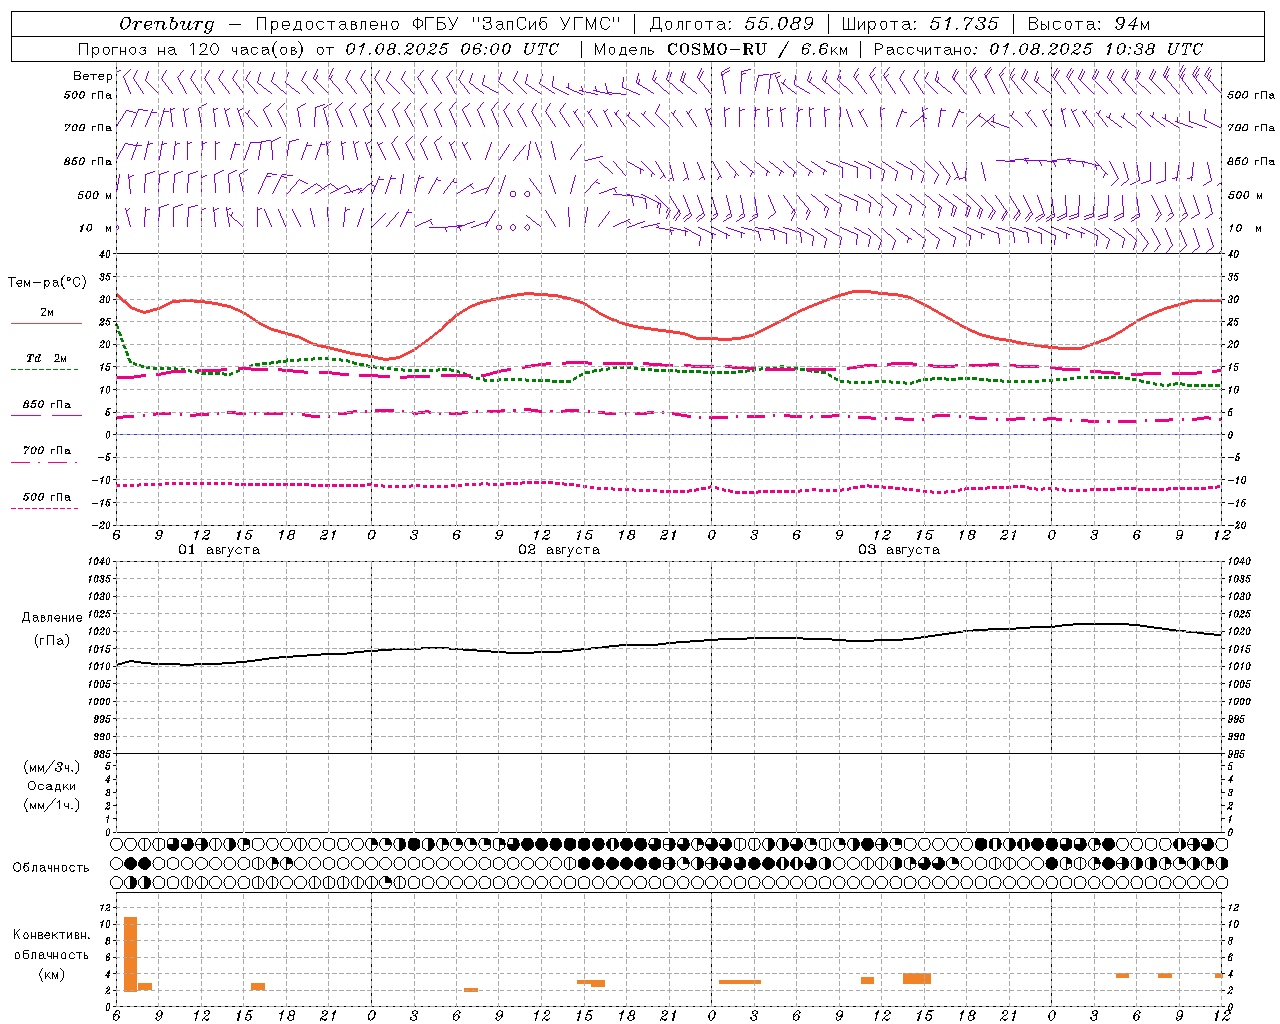The height and width of the screenshot is (1024, 1280).
Task: Click the Рассчитано: 01.08.2025 10:38 UTC timestamp
Action: click(x=1038, y=49)
